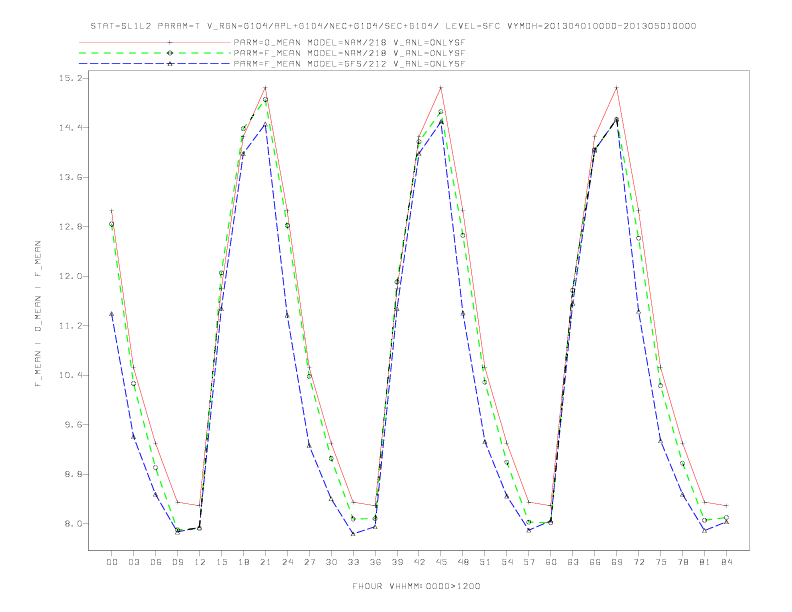This screenshot has height=612, width=792.
Task: Click x-axis forecast hour label 51
Action: pos(485,562)
